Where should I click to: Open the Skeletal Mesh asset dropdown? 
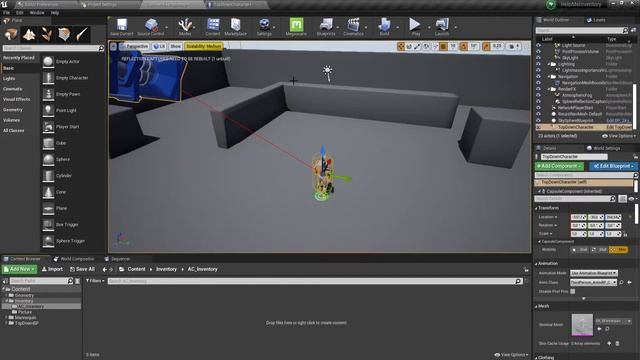613,321
